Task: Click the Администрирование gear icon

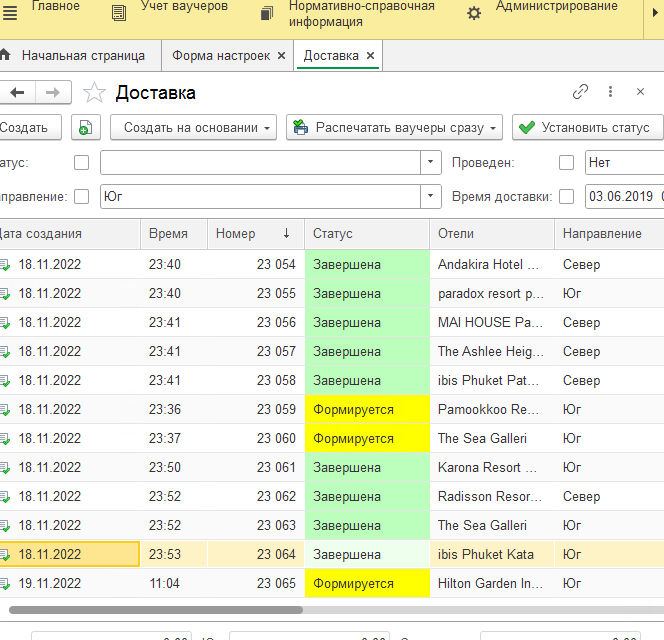Action: point(474,13)
